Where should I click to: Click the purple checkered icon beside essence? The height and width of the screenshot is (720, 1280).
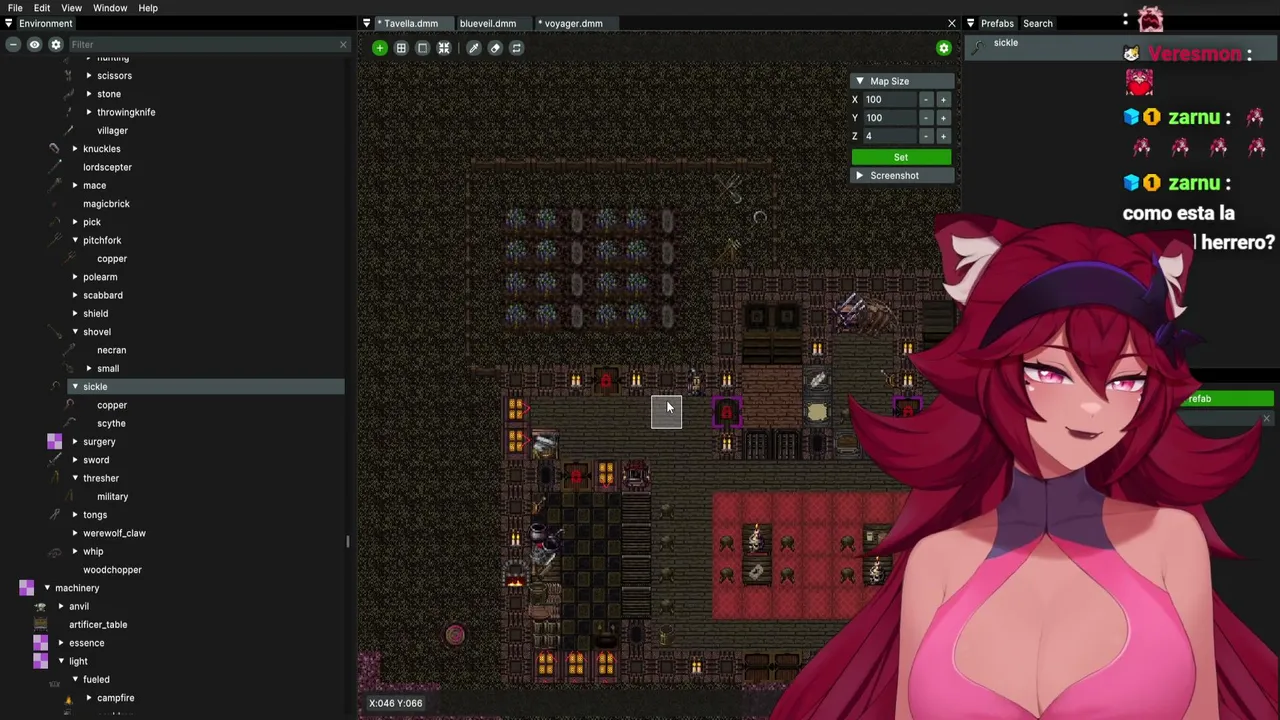tap(40, 643)
